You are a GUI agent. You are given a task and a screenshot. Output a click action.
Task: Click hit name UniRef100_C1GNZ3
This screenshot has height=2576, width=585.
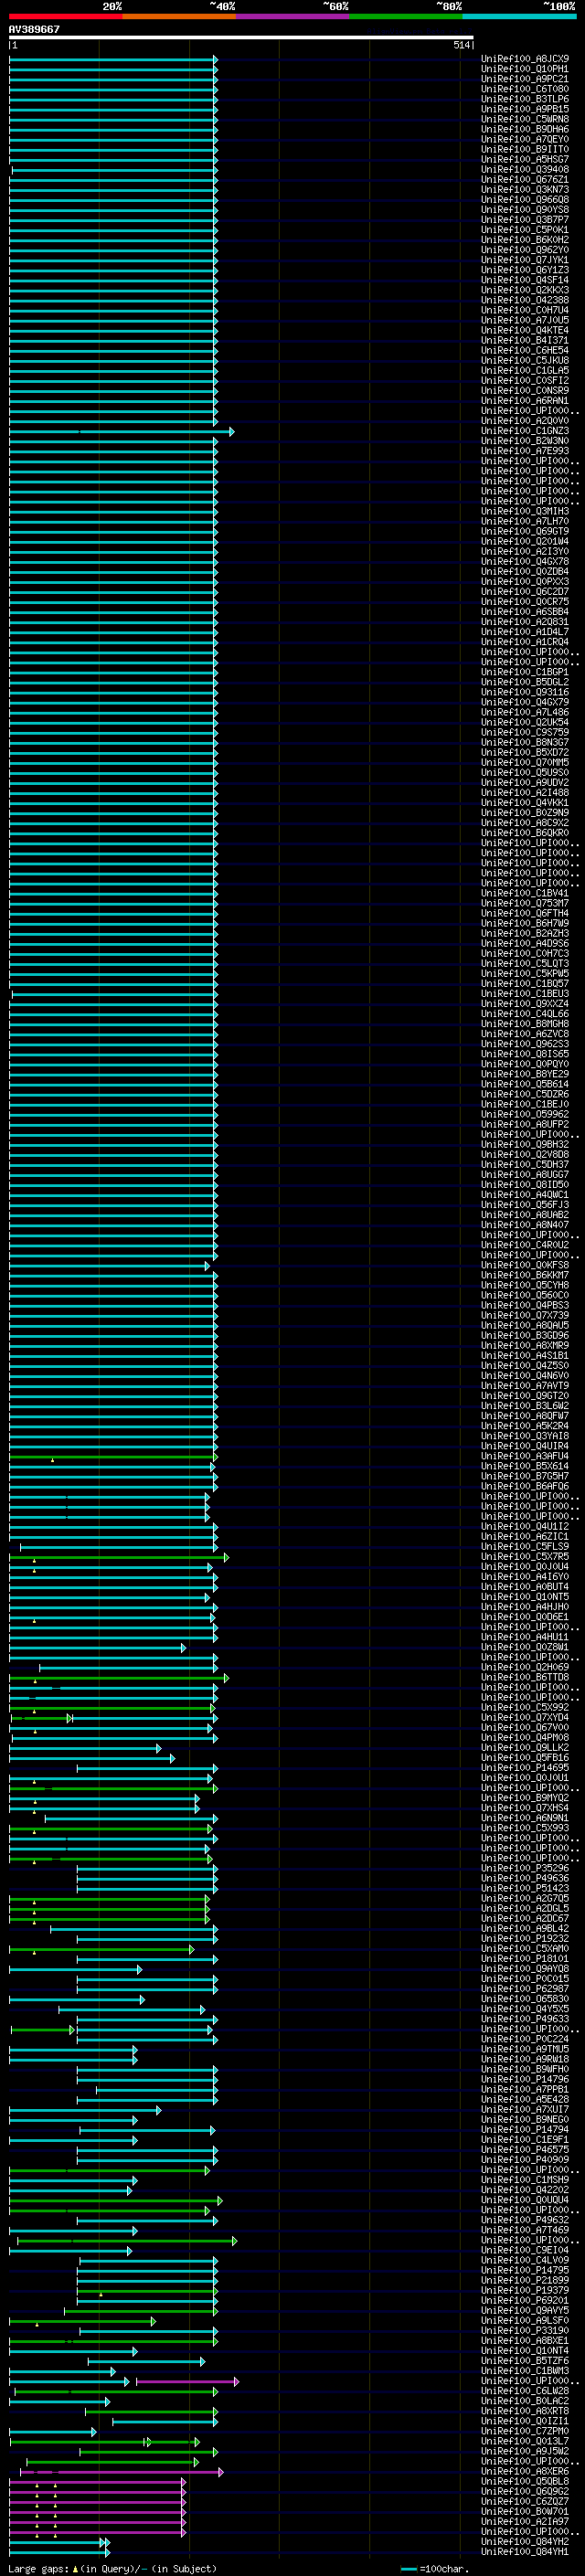(x=525, y=431)
